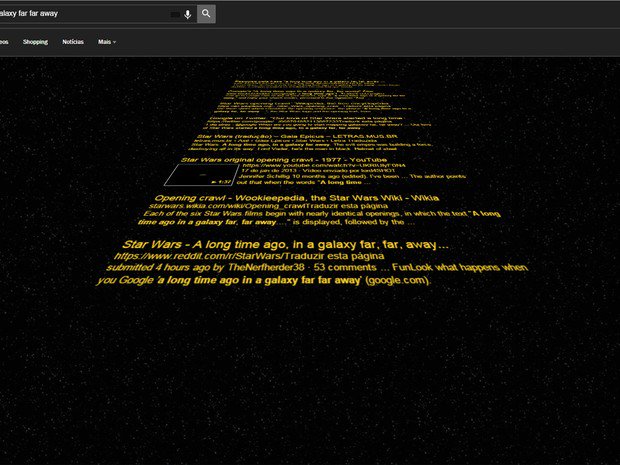Open the YouTube opening crawl video thumbnail

201,175
